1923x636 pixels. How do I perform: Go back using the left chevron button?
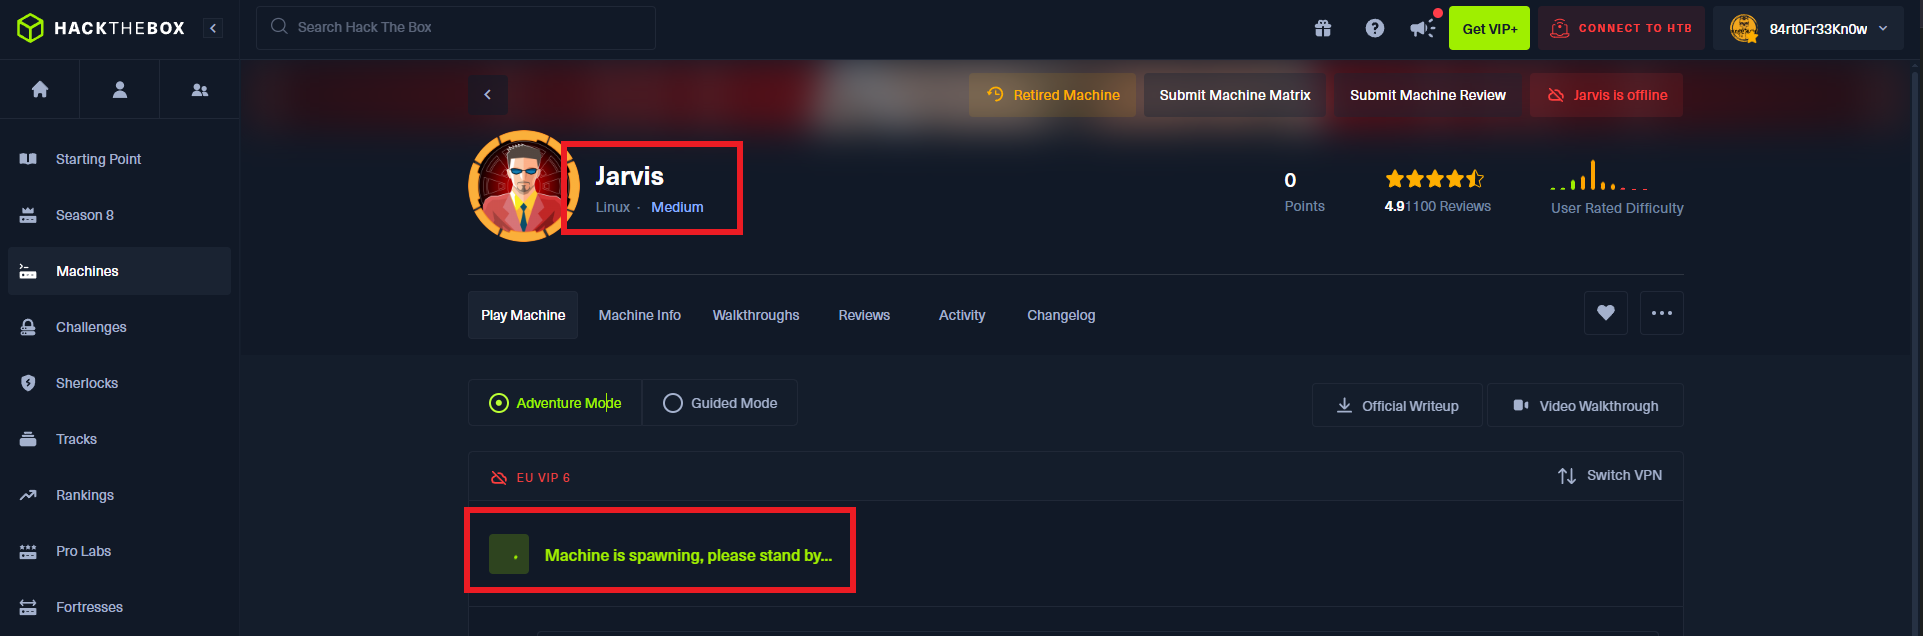[488, 95]
